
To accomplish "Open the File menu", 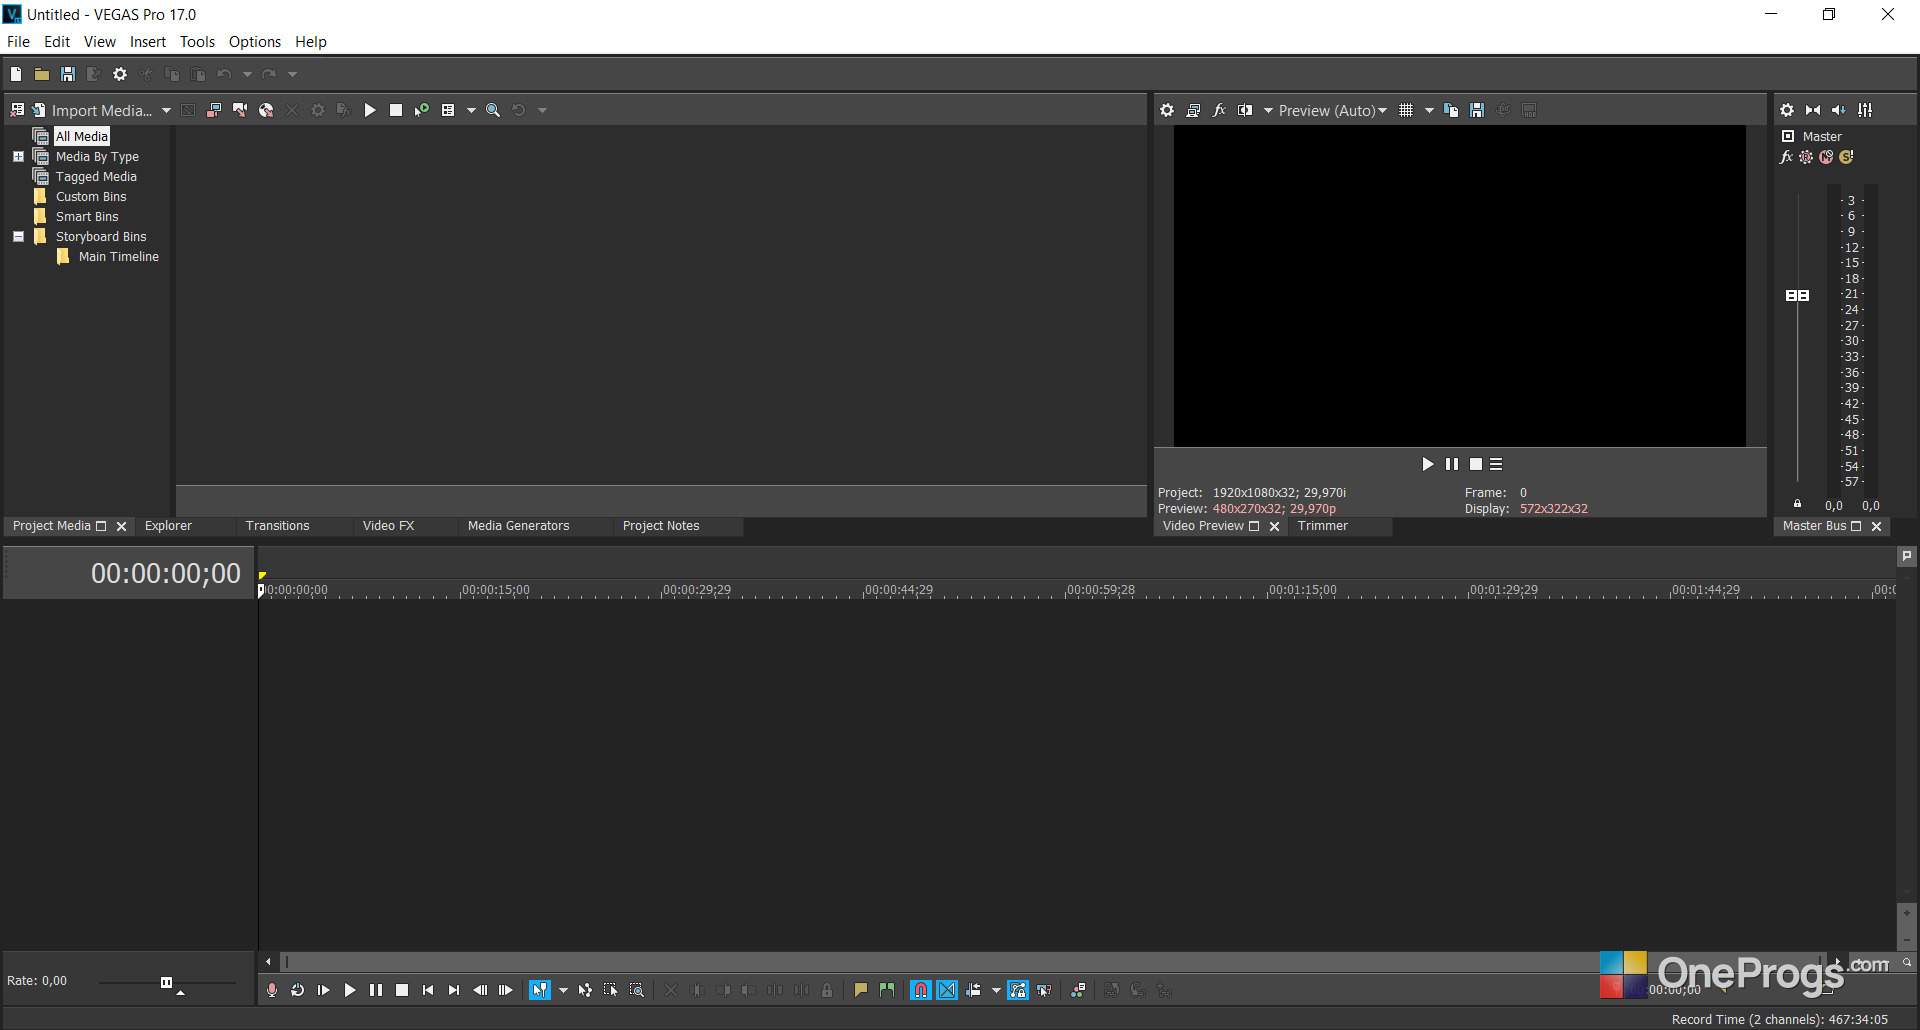I will click(x=18, y=42).
